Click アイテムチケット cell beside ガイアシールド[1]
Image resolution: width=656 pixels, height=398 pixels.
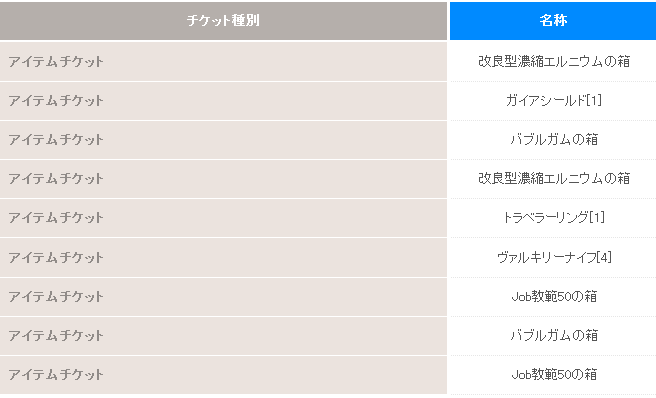click(x=223, y=101)
